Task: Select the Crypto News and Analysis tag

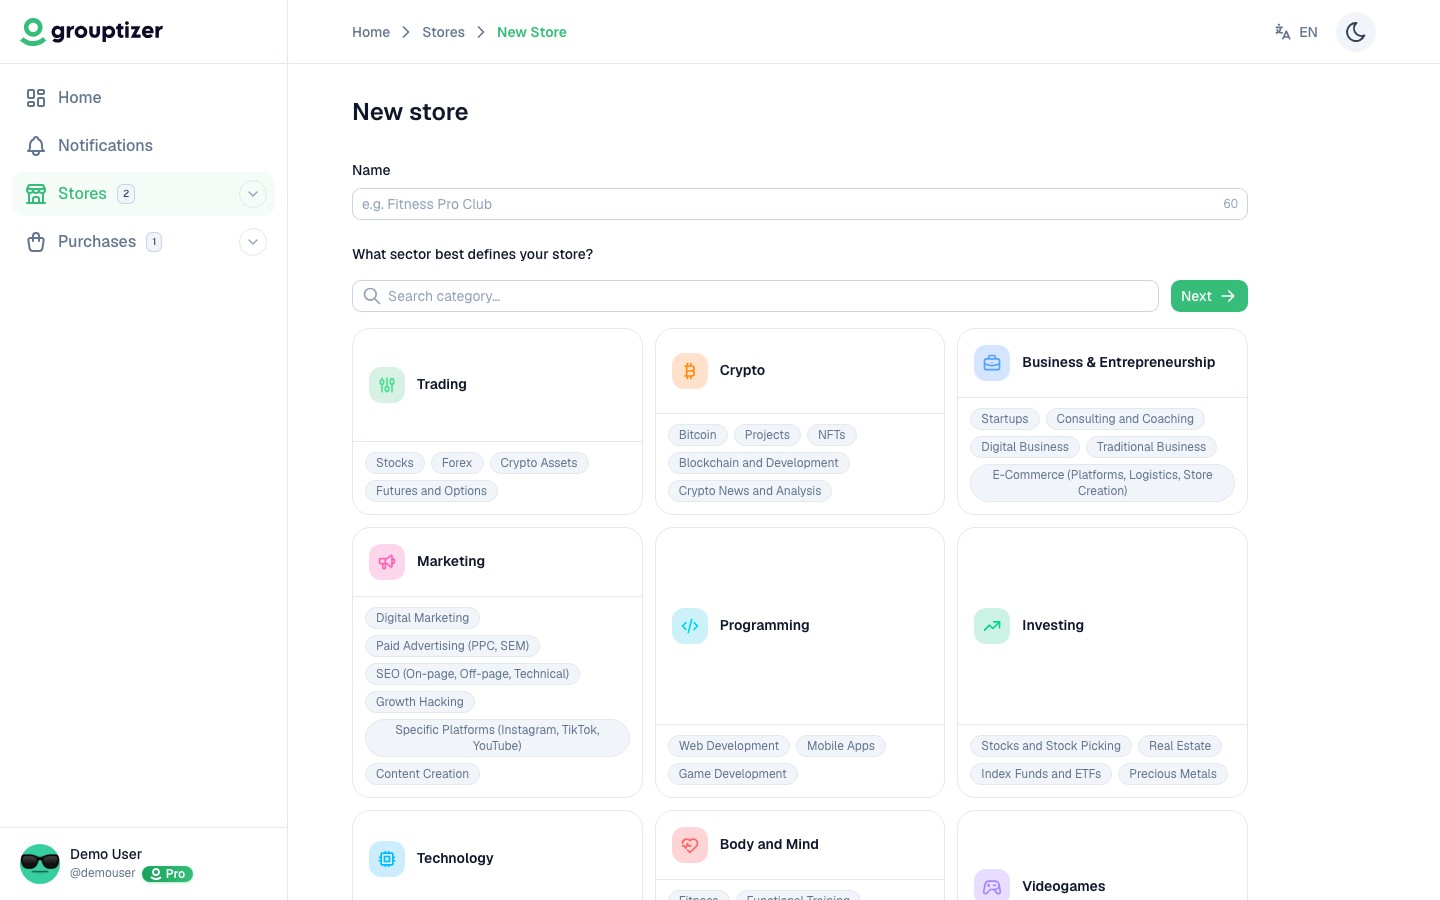Action: 750,491
